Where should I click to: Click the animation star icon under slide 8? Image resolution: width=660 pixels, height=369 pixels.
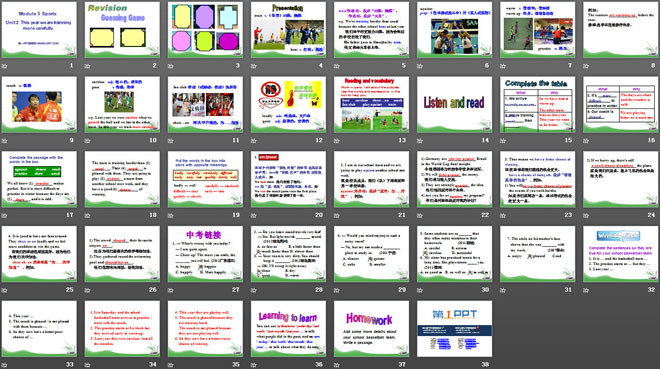586,66
